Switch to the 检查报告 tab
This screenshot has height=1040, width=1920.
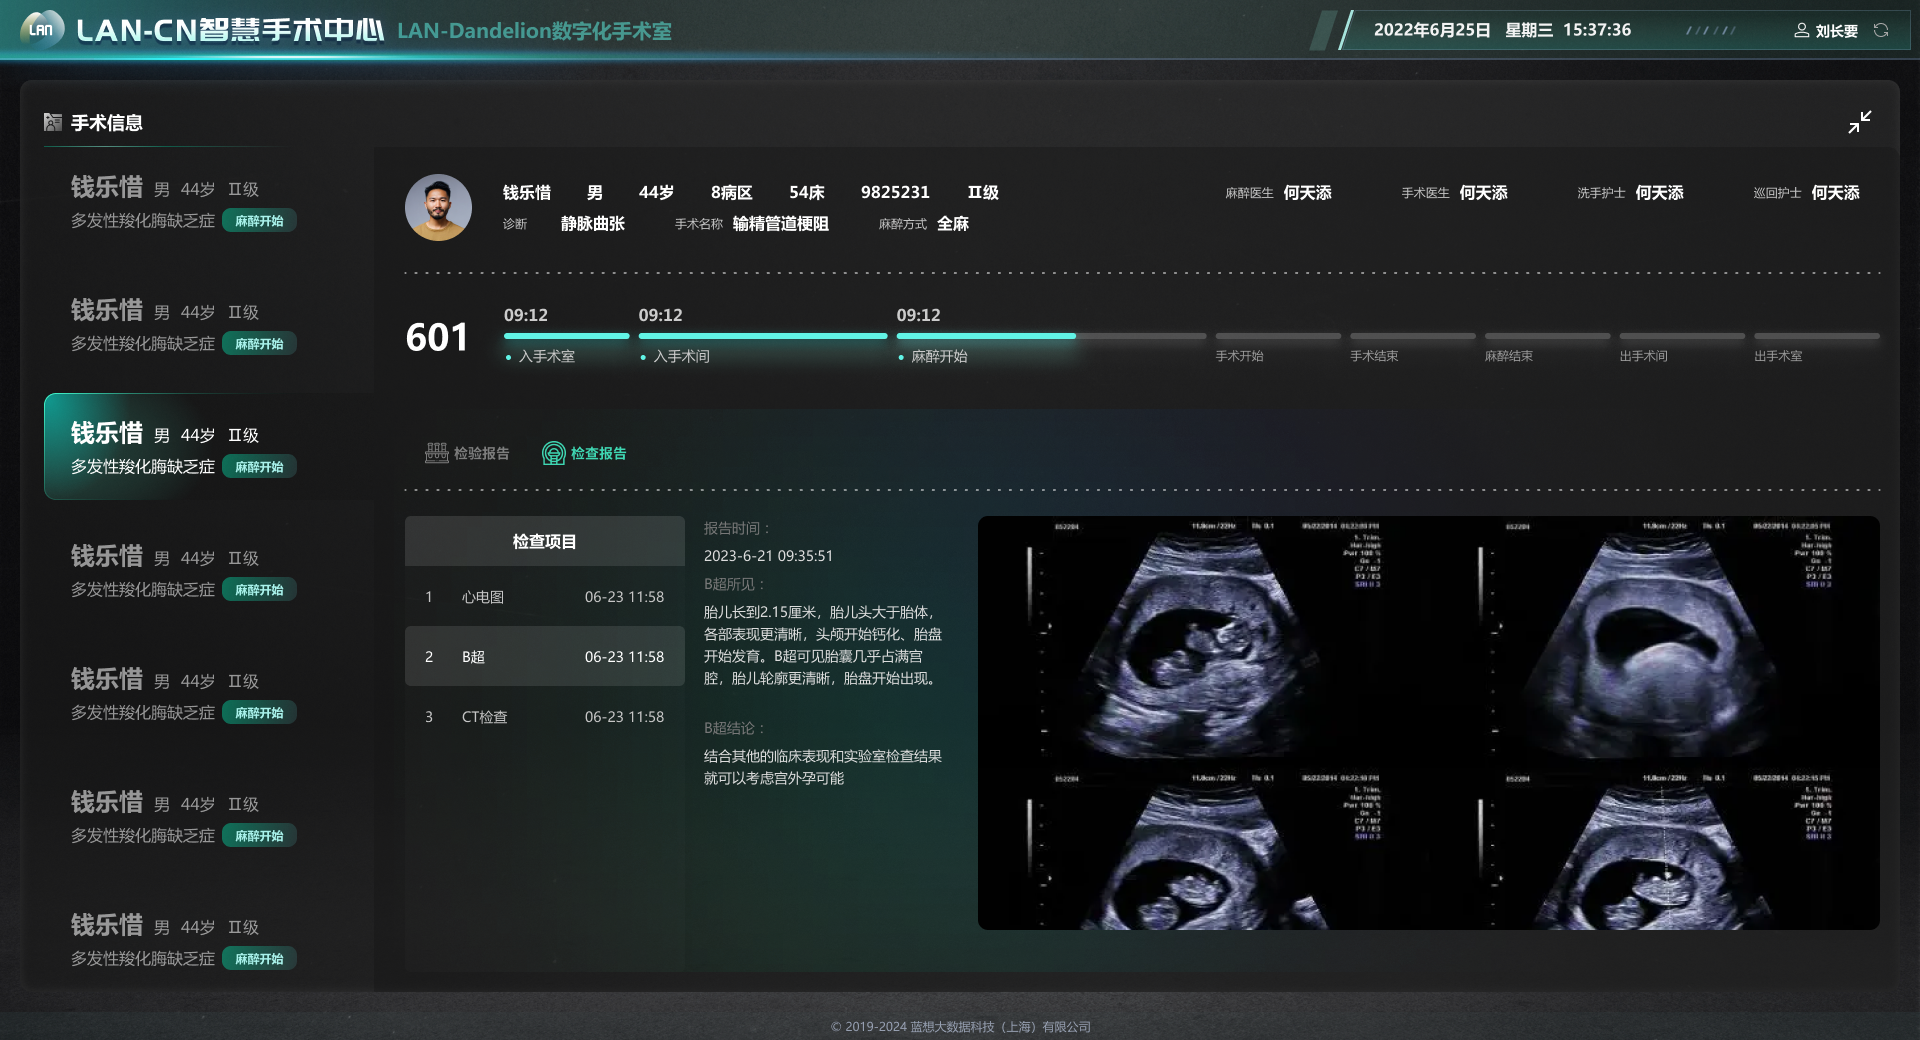click(x=584, y=453)
